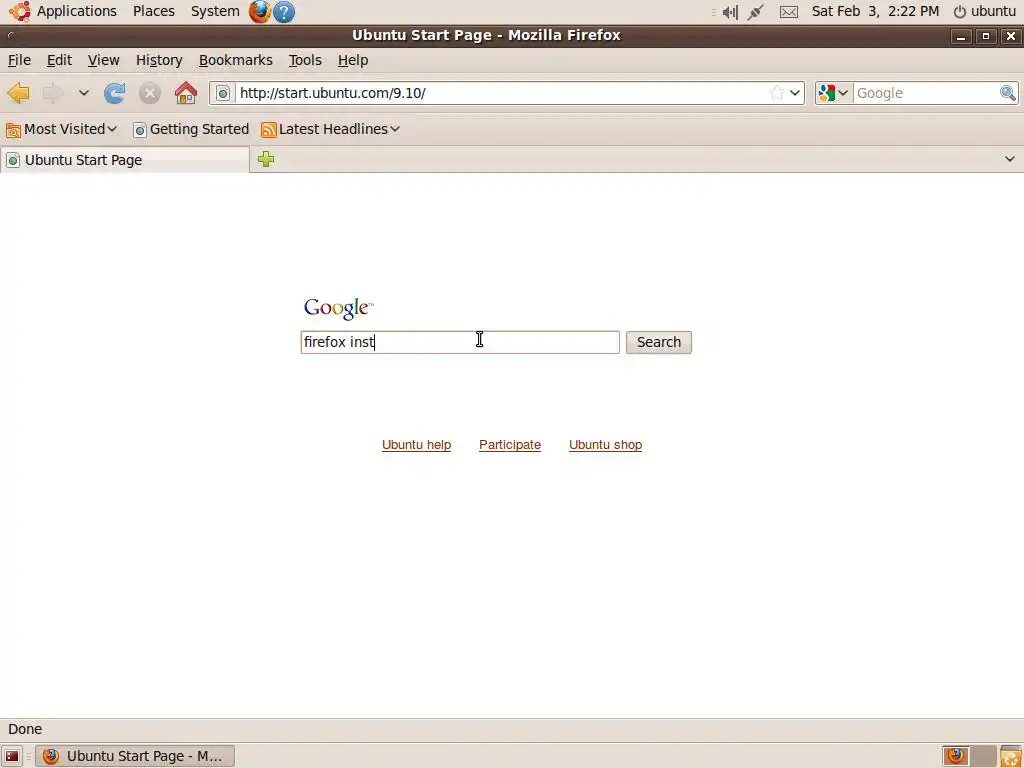Click the URL address field
Viewport: 1024px width, 768px height.
(x=500, y=93)
